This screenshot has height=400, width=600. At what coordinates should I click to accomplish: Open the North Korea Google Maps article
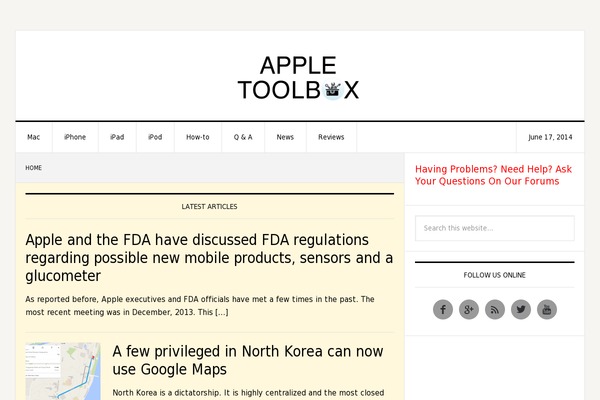tap(248, 360)
